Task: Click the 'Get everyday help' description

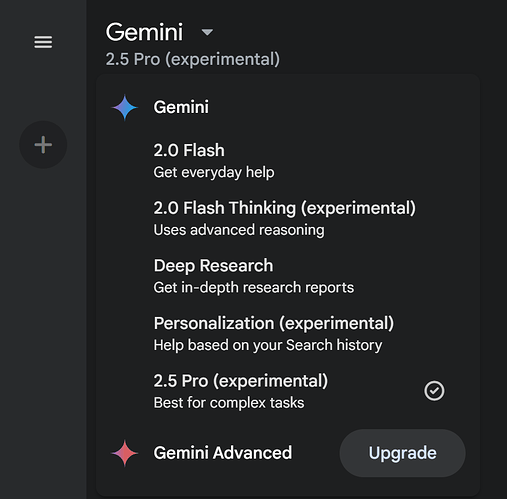Action: click(x=214, y=172)
